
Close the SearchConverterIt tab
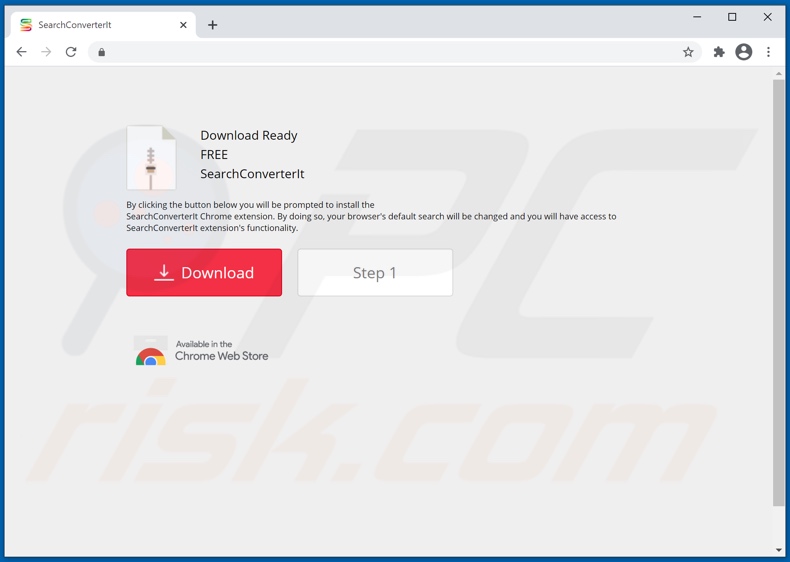coord(183,25)
